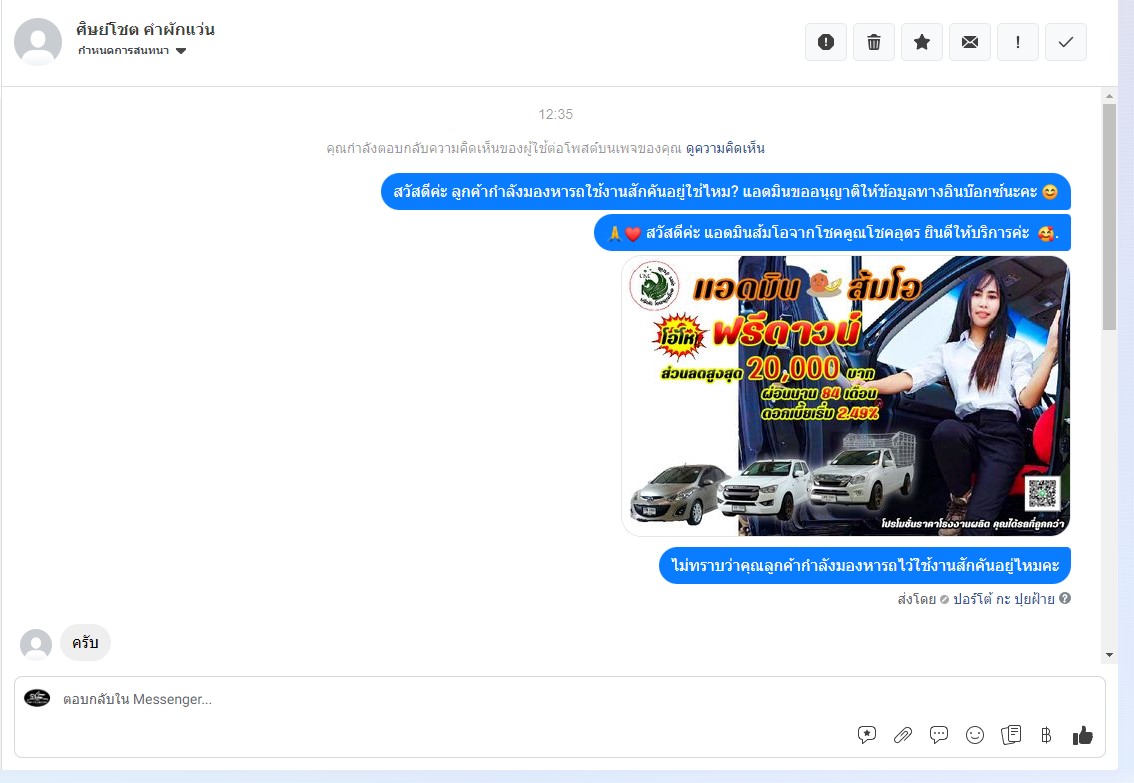Open the admin Som-O promotional image

[845, 395]
